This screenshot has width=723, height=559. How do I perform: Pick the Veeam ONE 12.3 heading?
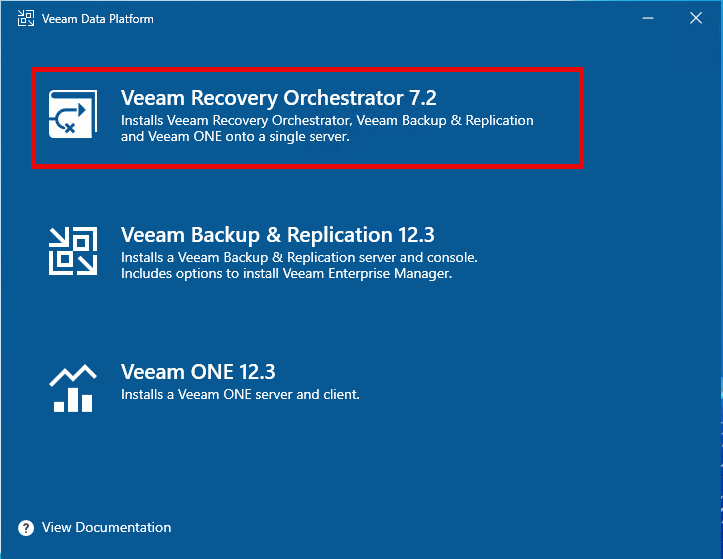(197, 372)
